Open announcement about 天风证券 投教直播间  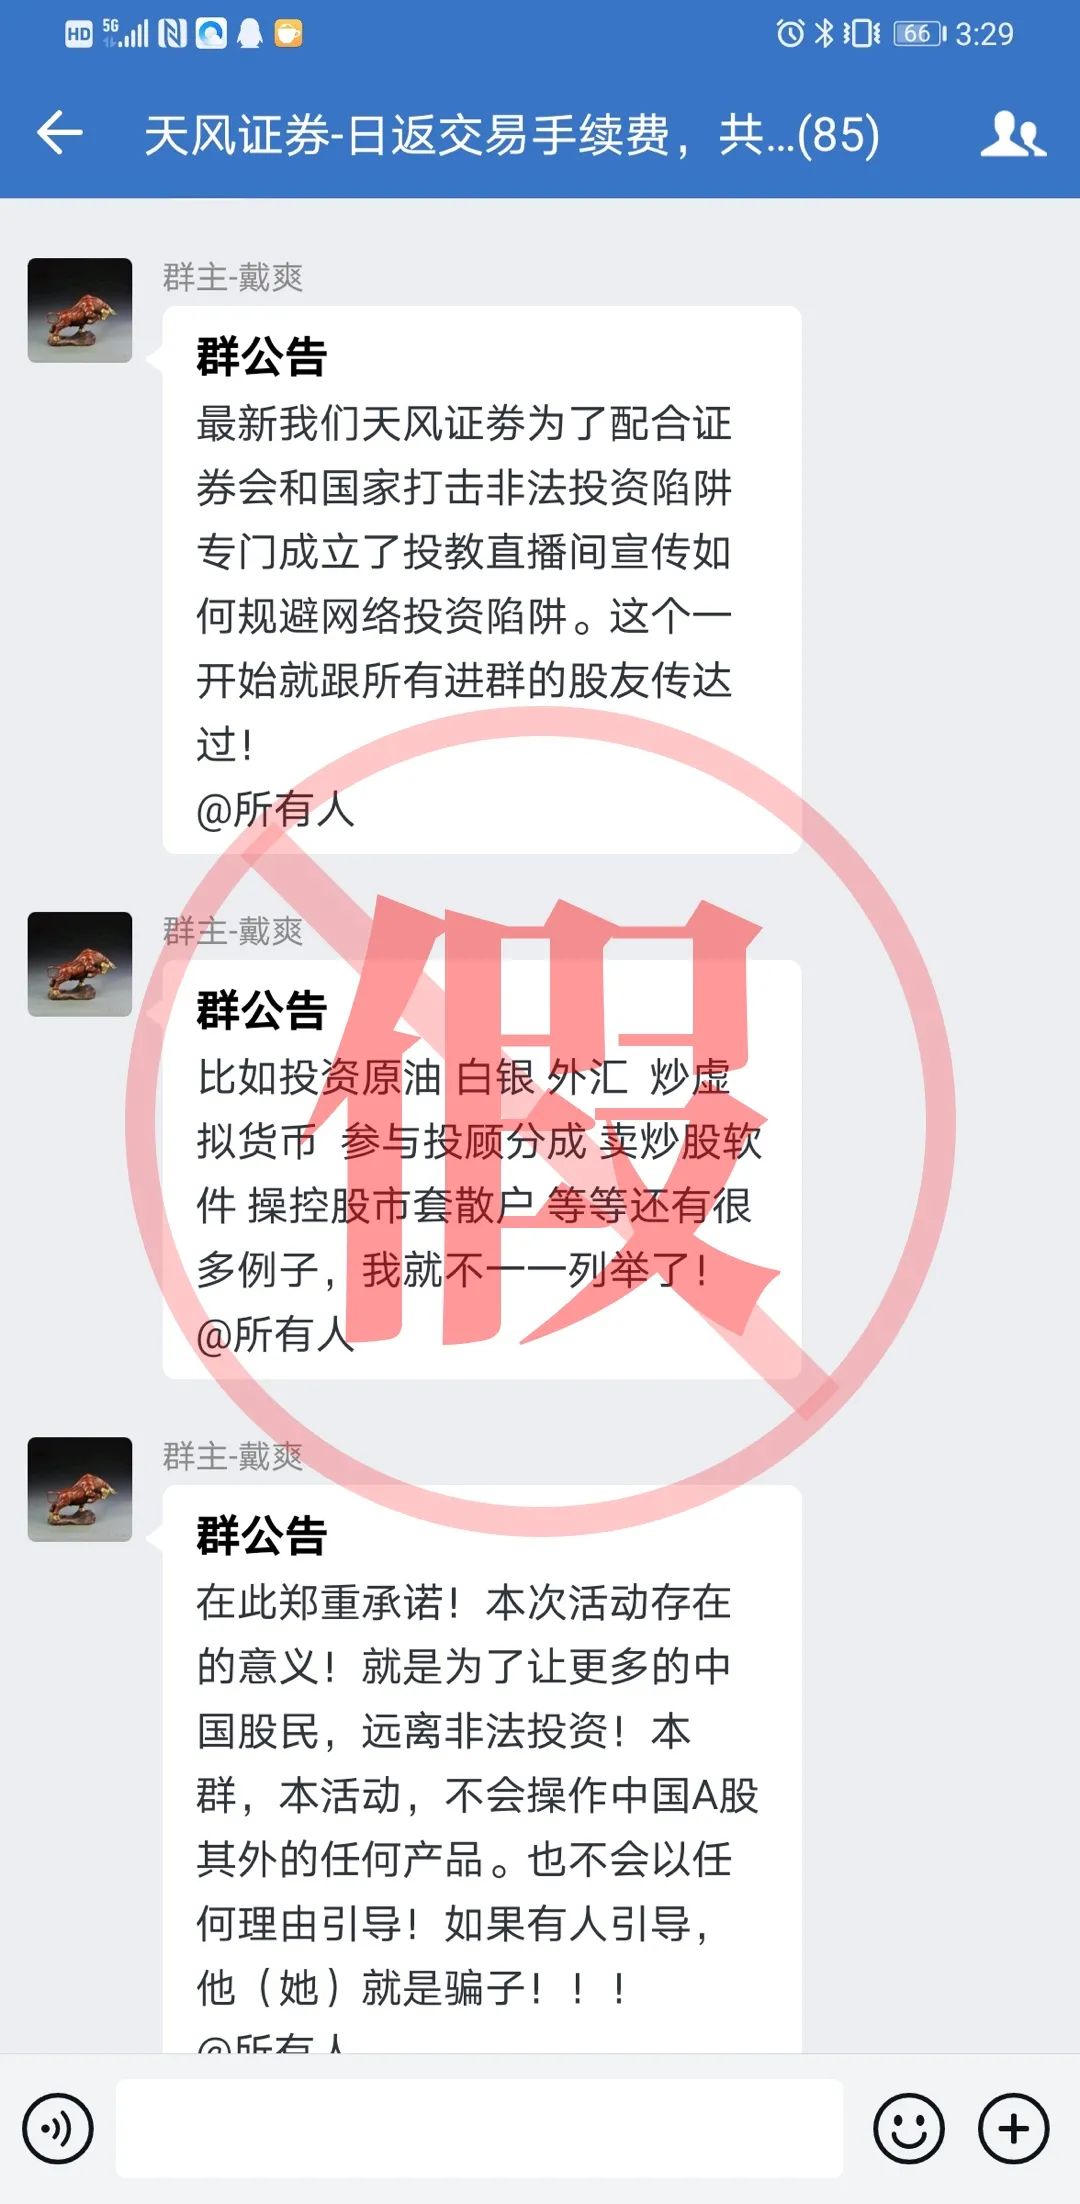[482, 580]
